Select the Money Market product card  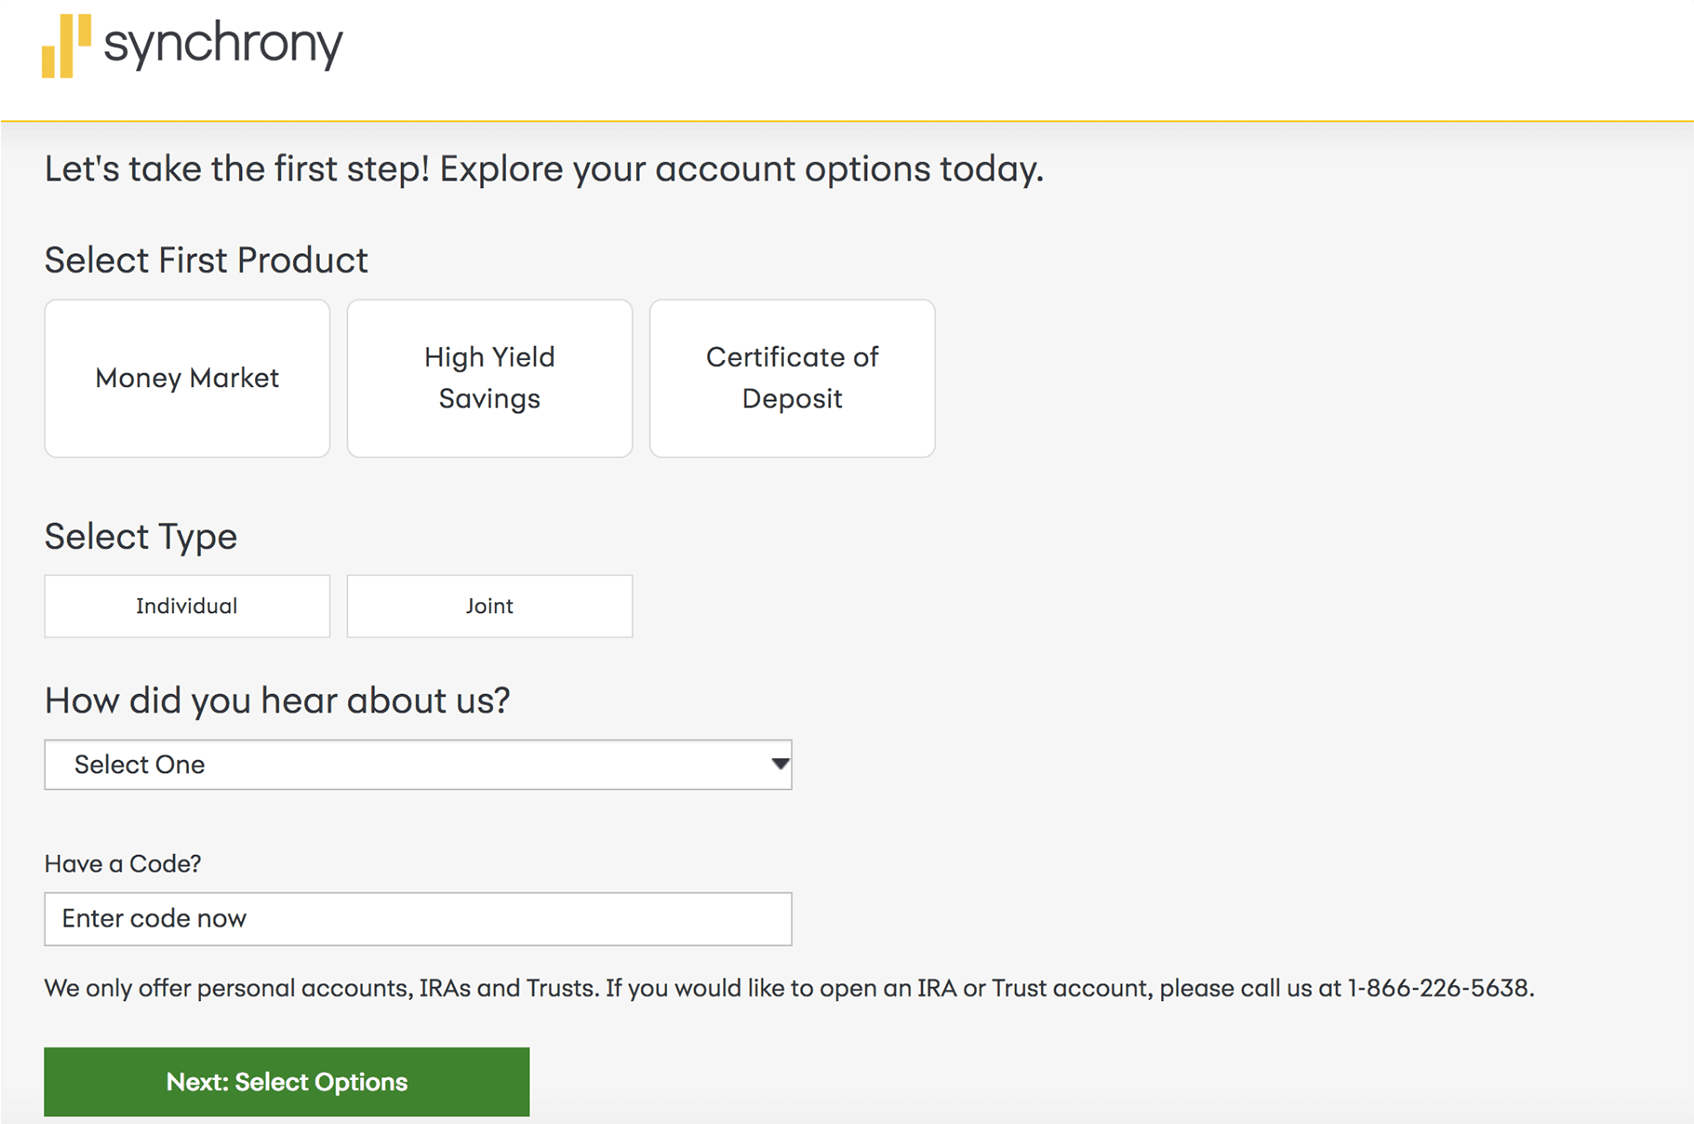187,378
